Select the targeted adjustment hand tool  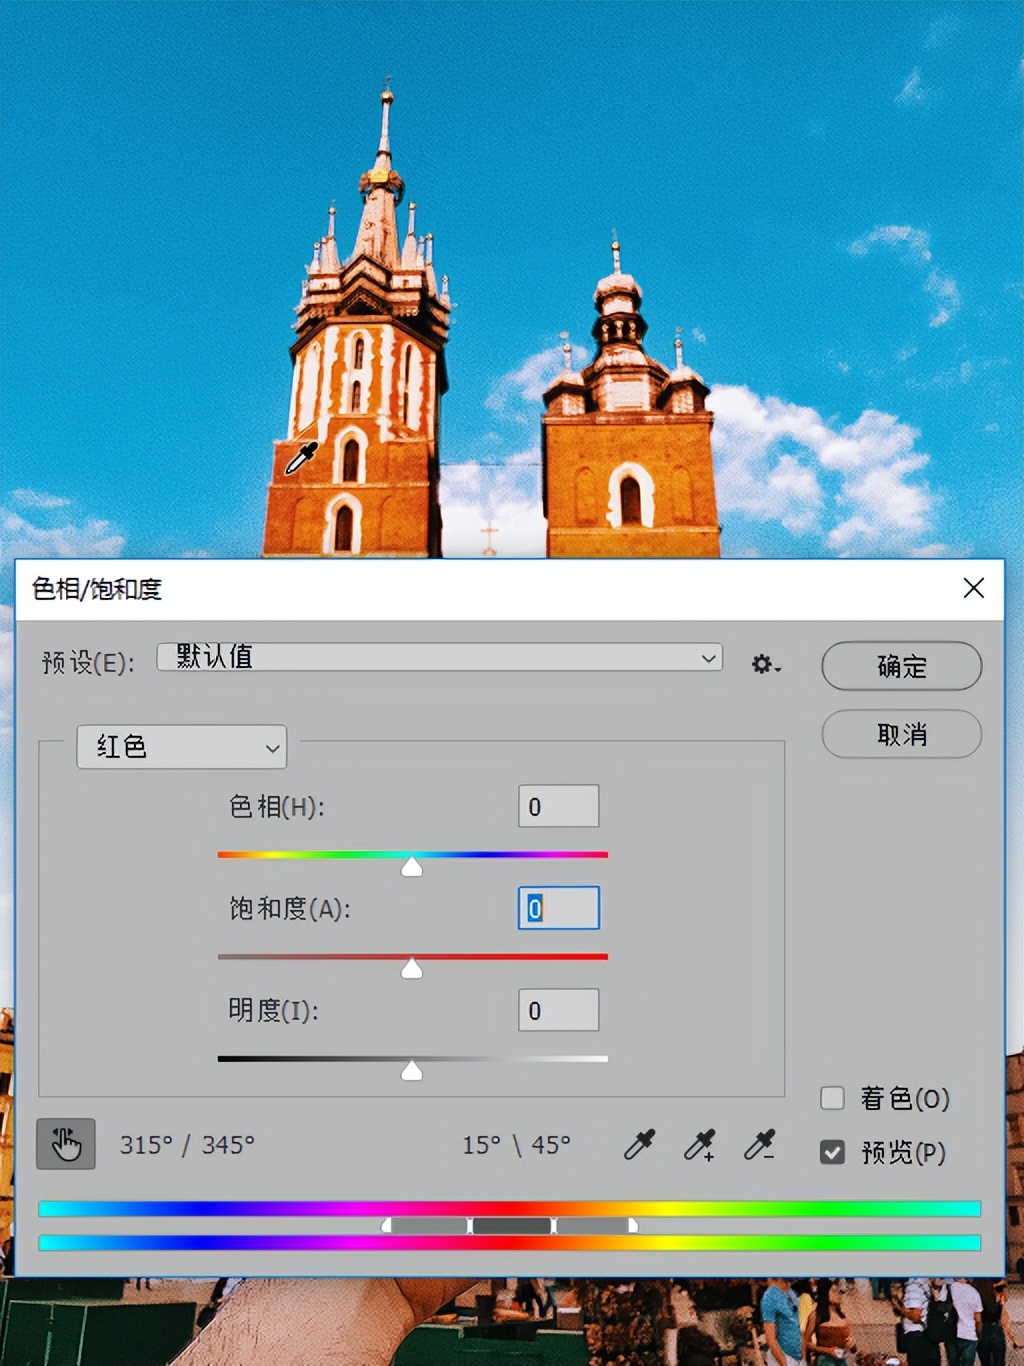point(65,1144)
